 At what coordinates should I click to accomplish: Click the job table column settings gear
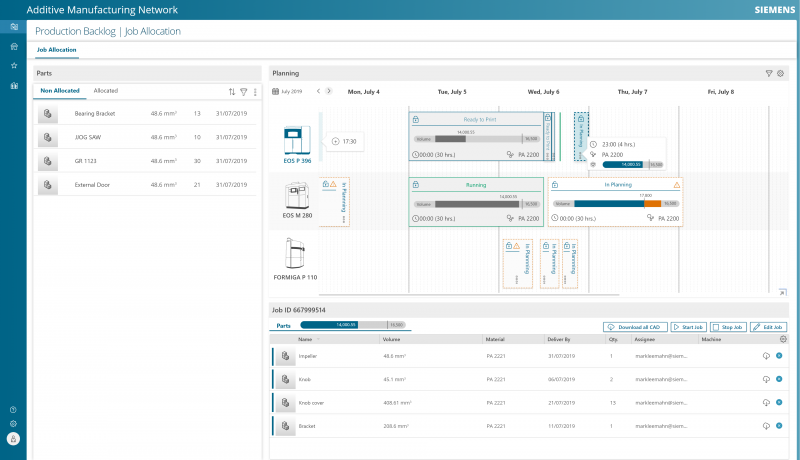pos(783,339)
